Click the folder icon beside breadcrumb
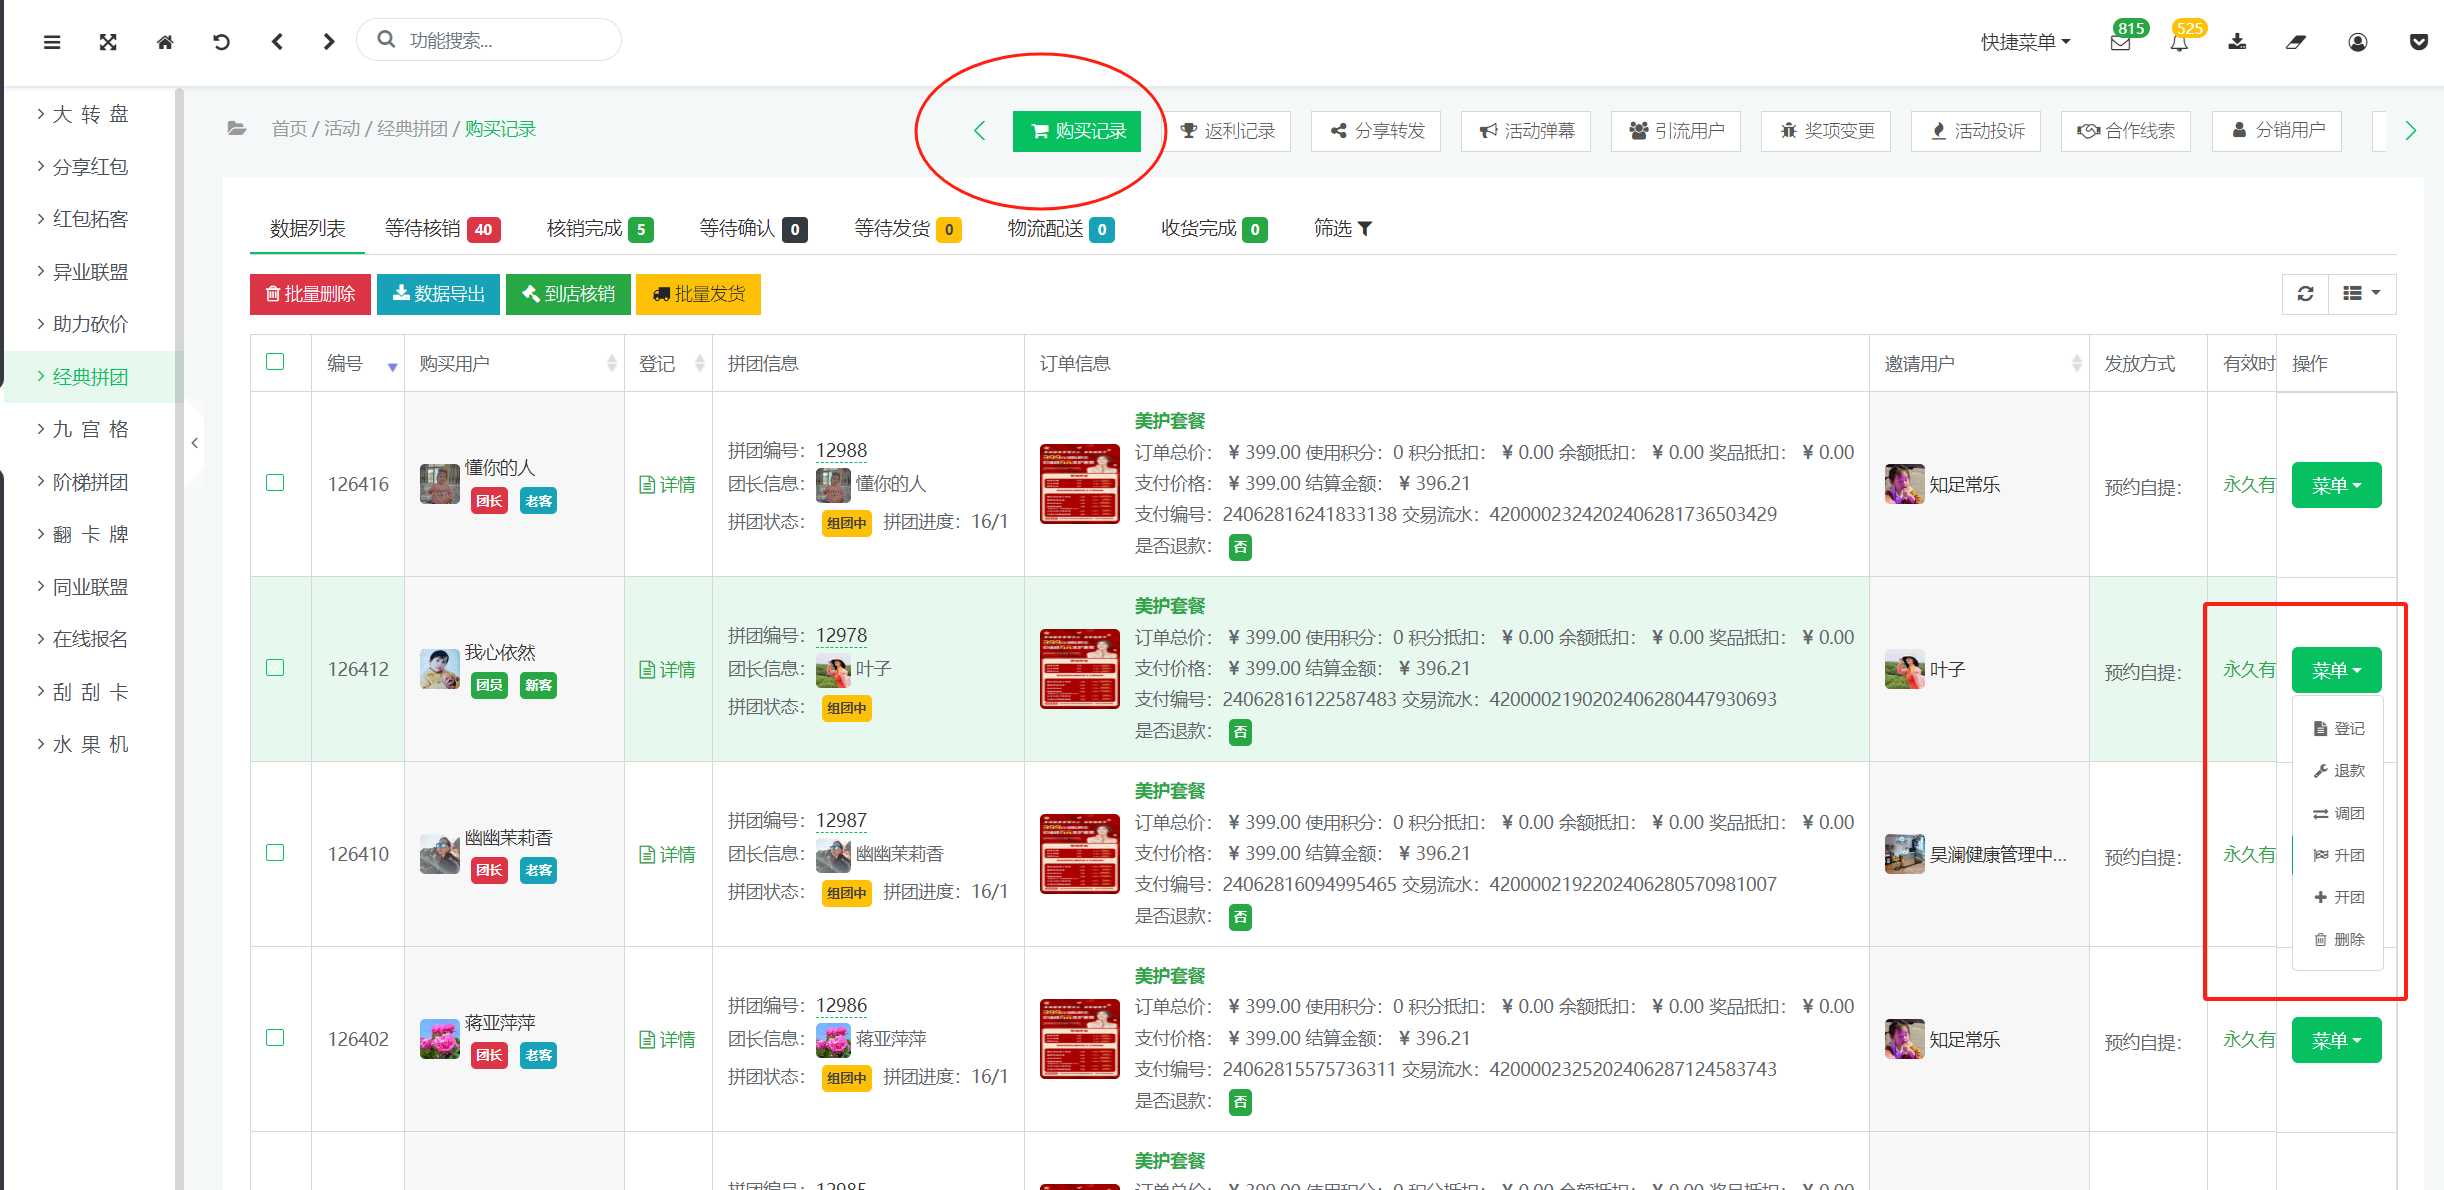Viewport: 2444px width, 1190px height. (237, 129)
